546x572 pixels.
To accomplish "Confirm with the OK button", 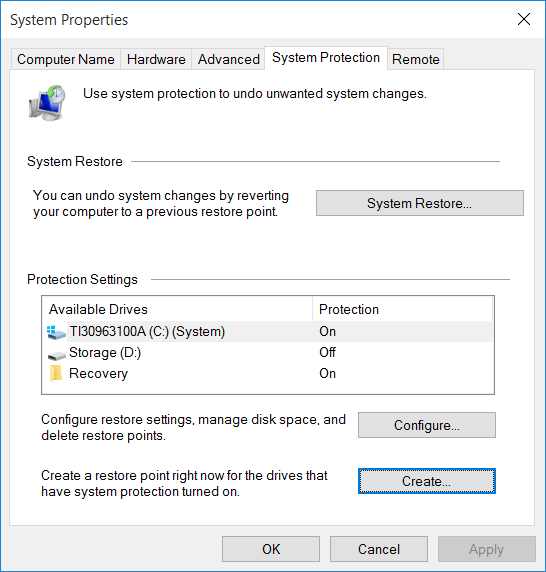I will [x=271, y=549].
